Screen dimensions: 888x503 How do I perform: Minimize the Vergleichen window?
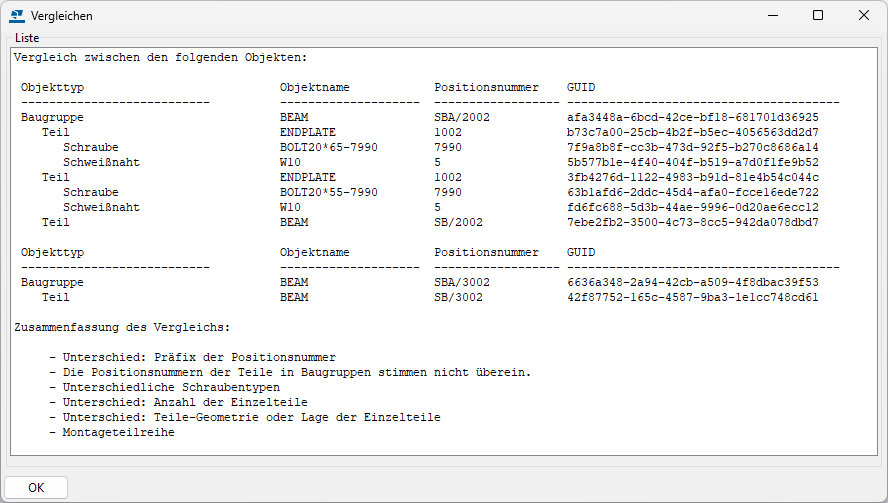tap(772, 15)
